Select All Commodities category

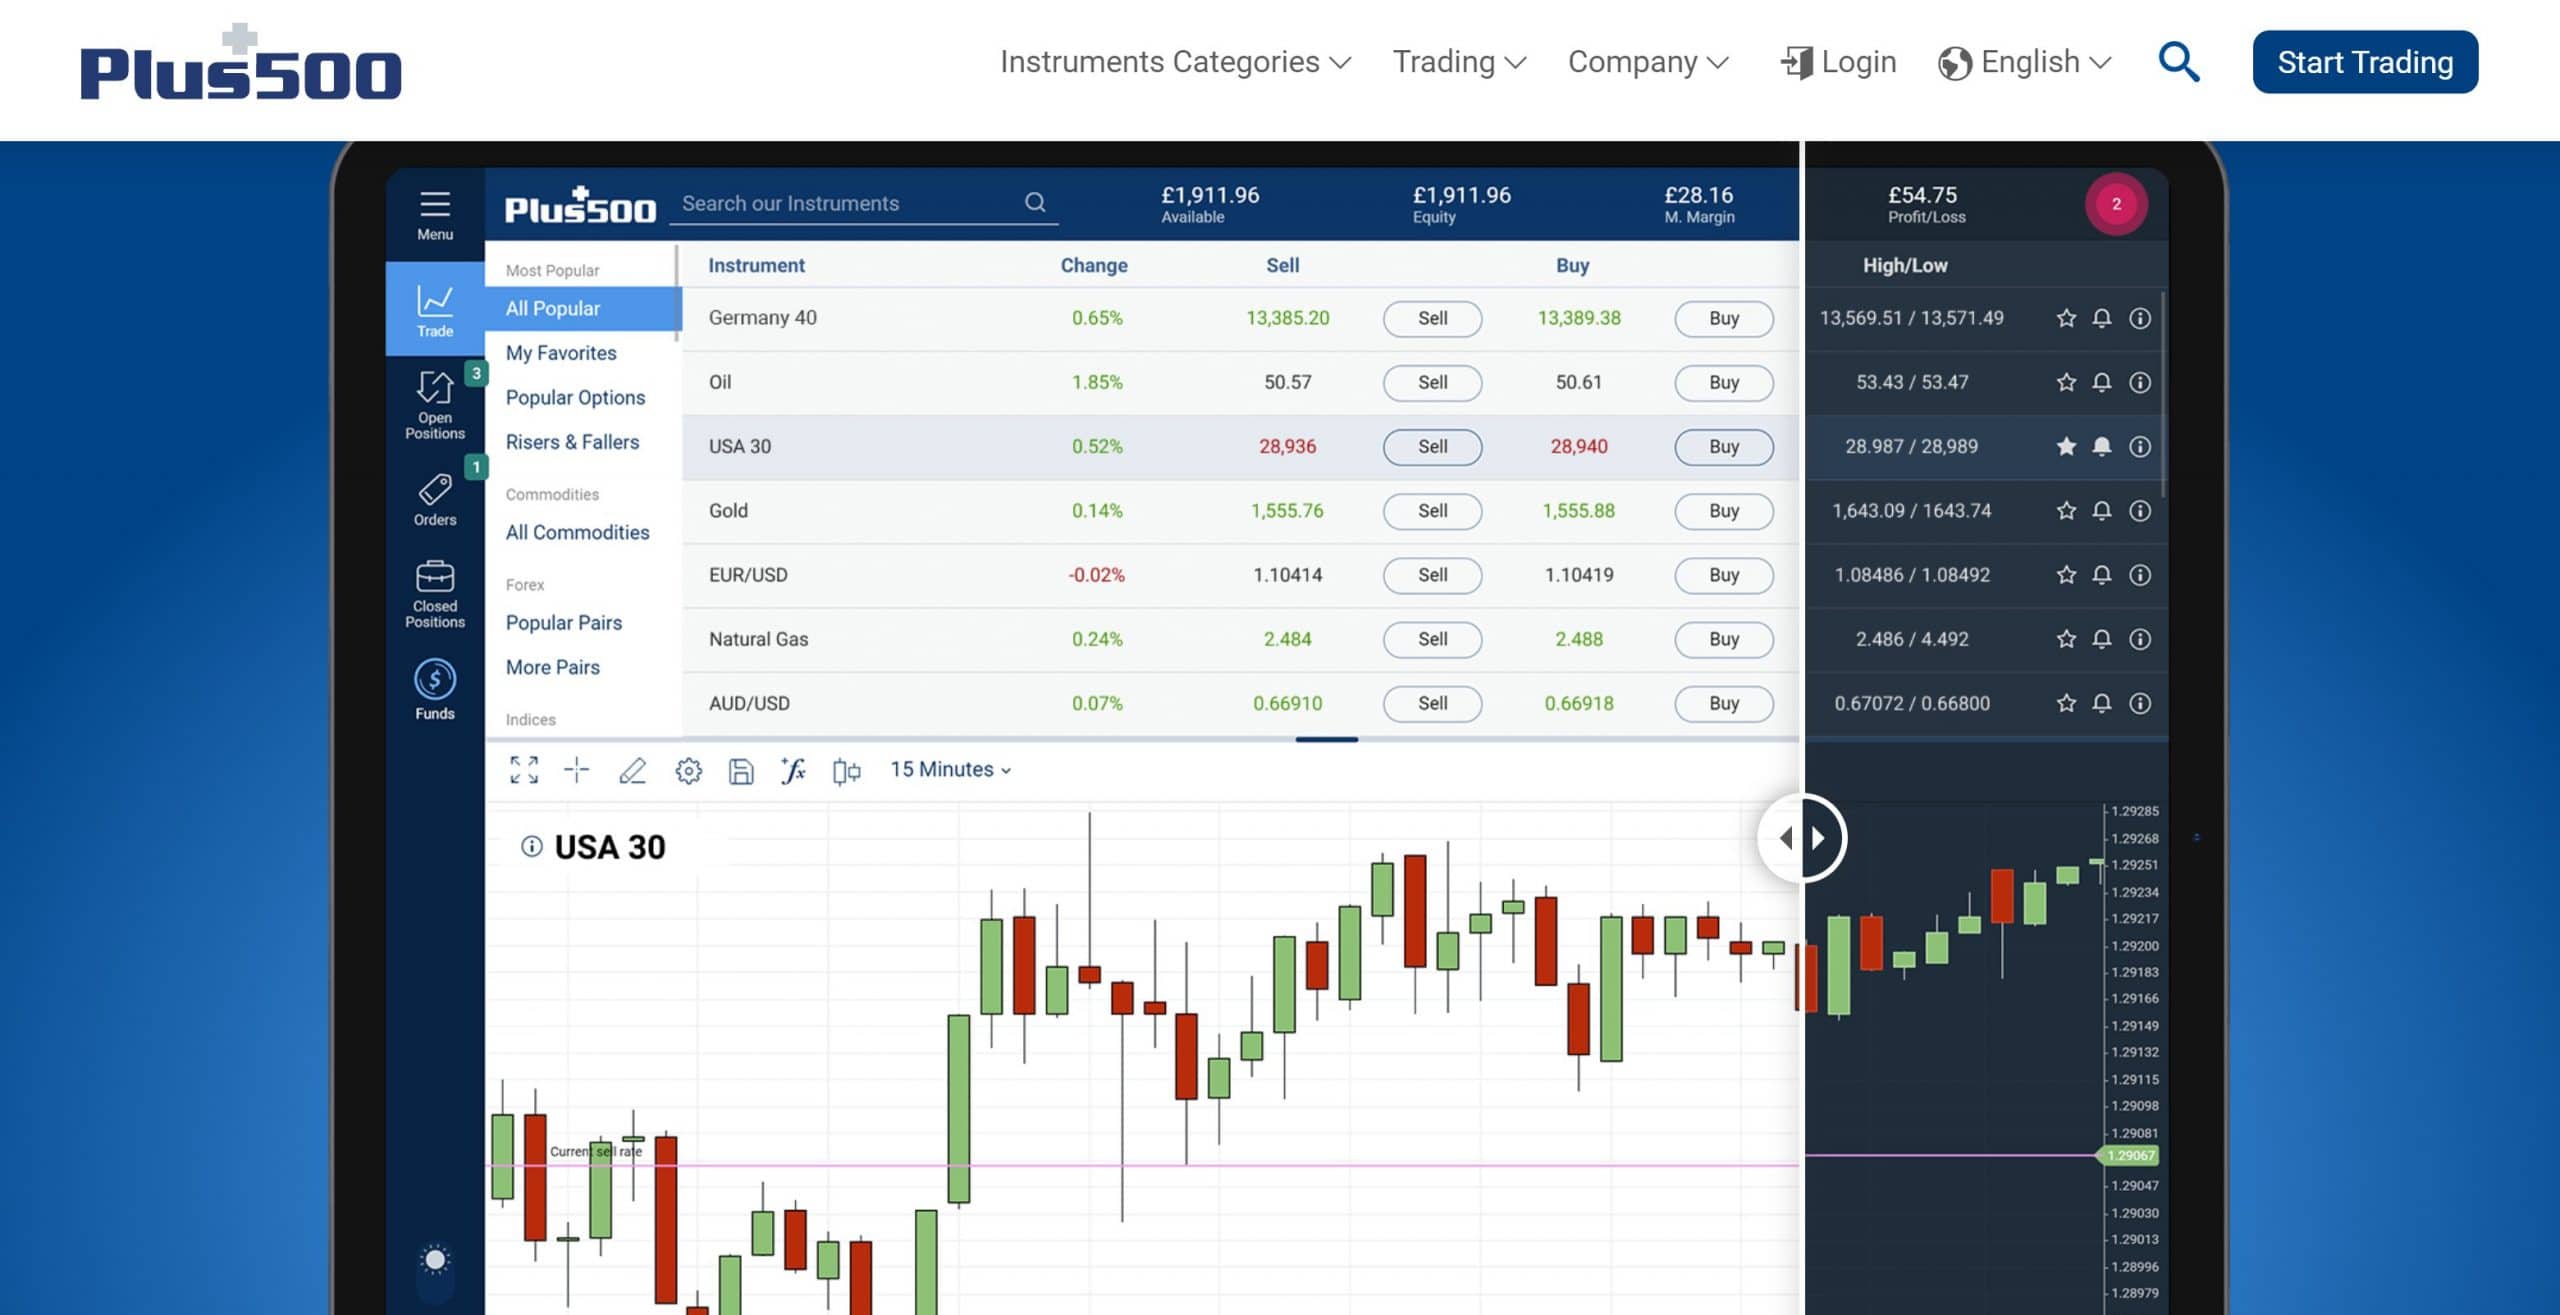(x=577, y=532)
